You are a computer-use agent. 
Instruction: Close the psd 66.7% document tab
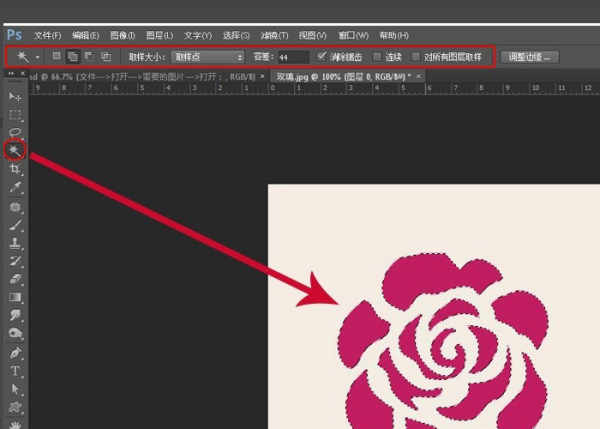[x=262, y=76]
